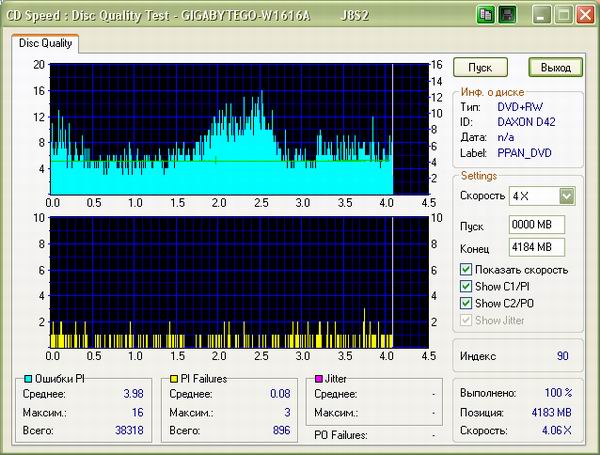Click the grayed Show Jitter checkbox

466,320
